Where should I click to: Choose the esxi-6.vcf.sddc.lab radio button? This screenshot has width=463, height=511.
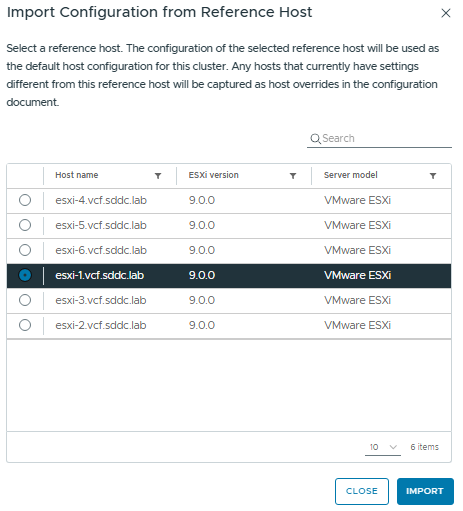click(25, 250)
